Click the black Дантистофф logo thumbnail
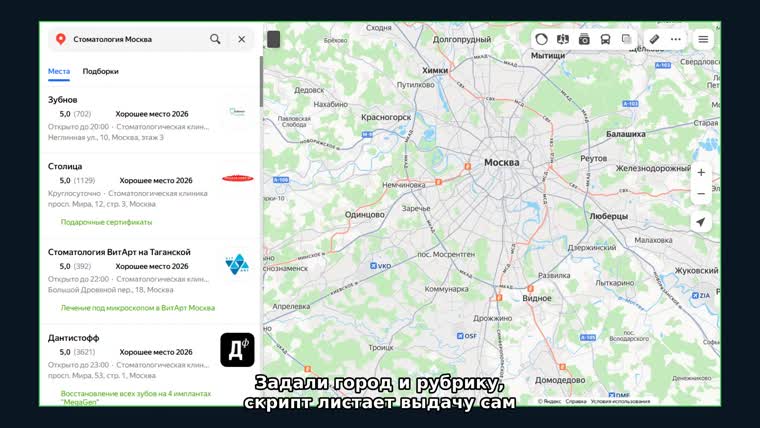The image size is (760, 428). (x=238, y=349)
